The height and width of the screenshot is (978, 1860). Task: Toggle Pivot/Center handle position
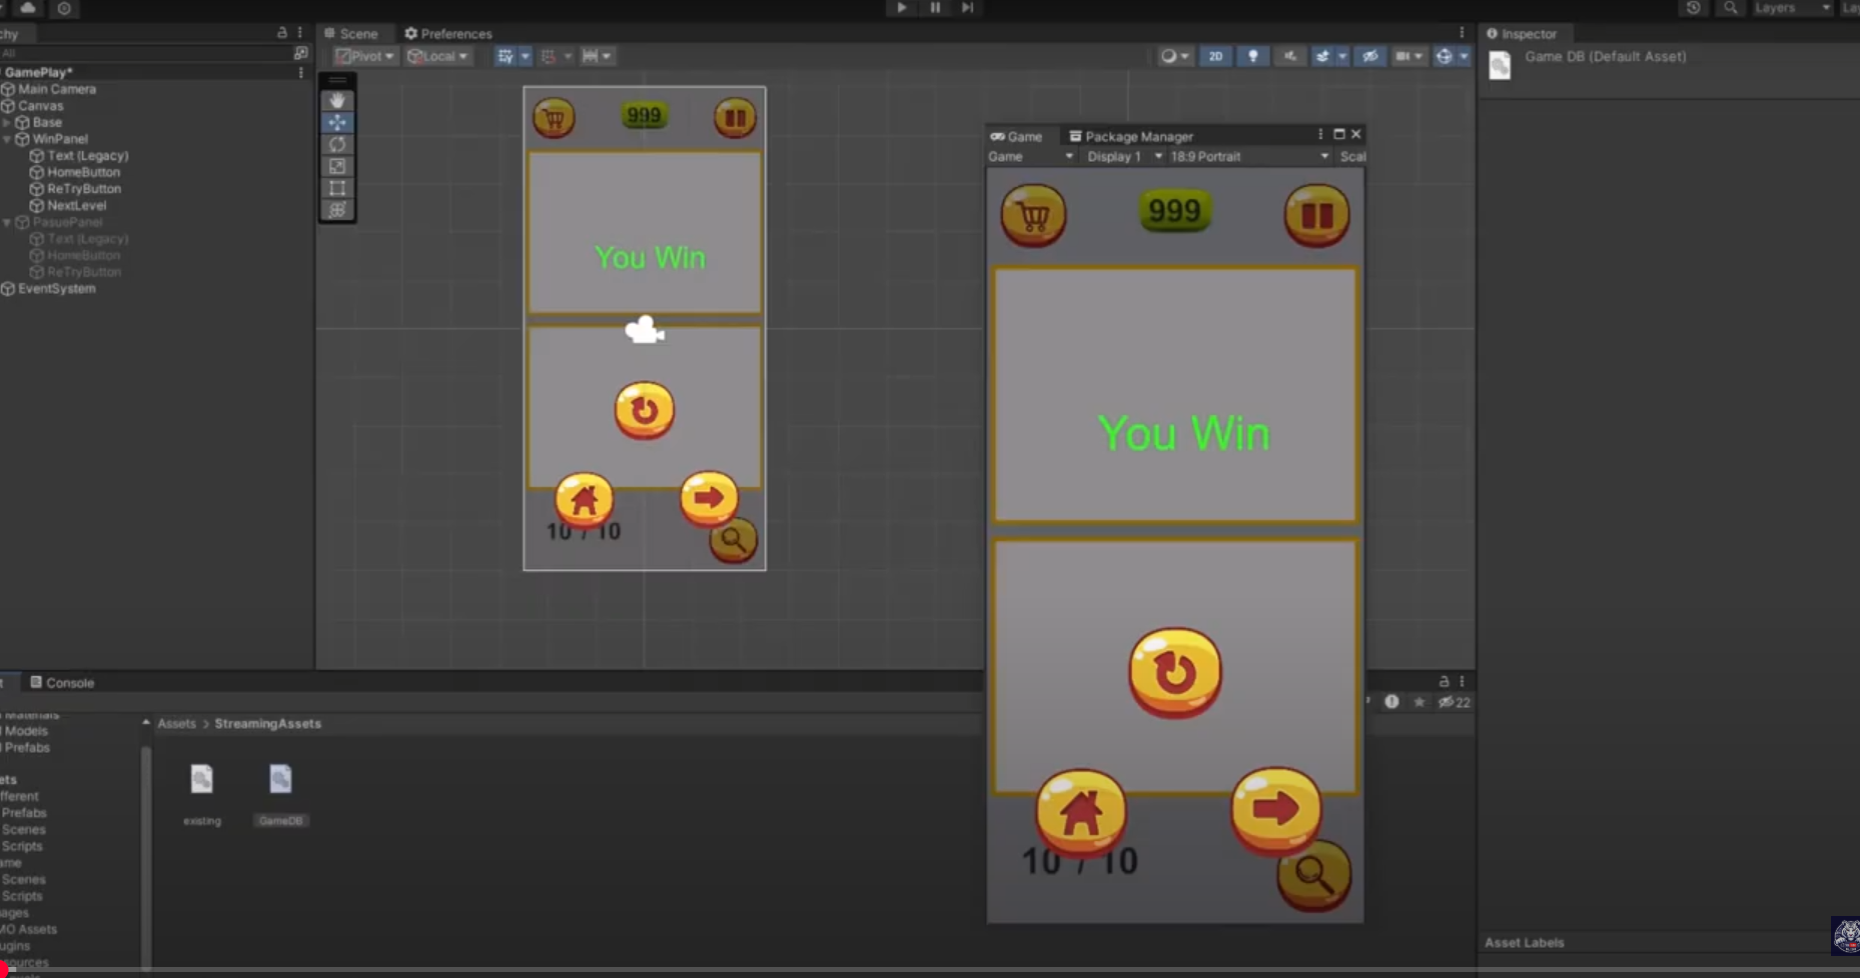pos(365,56)
